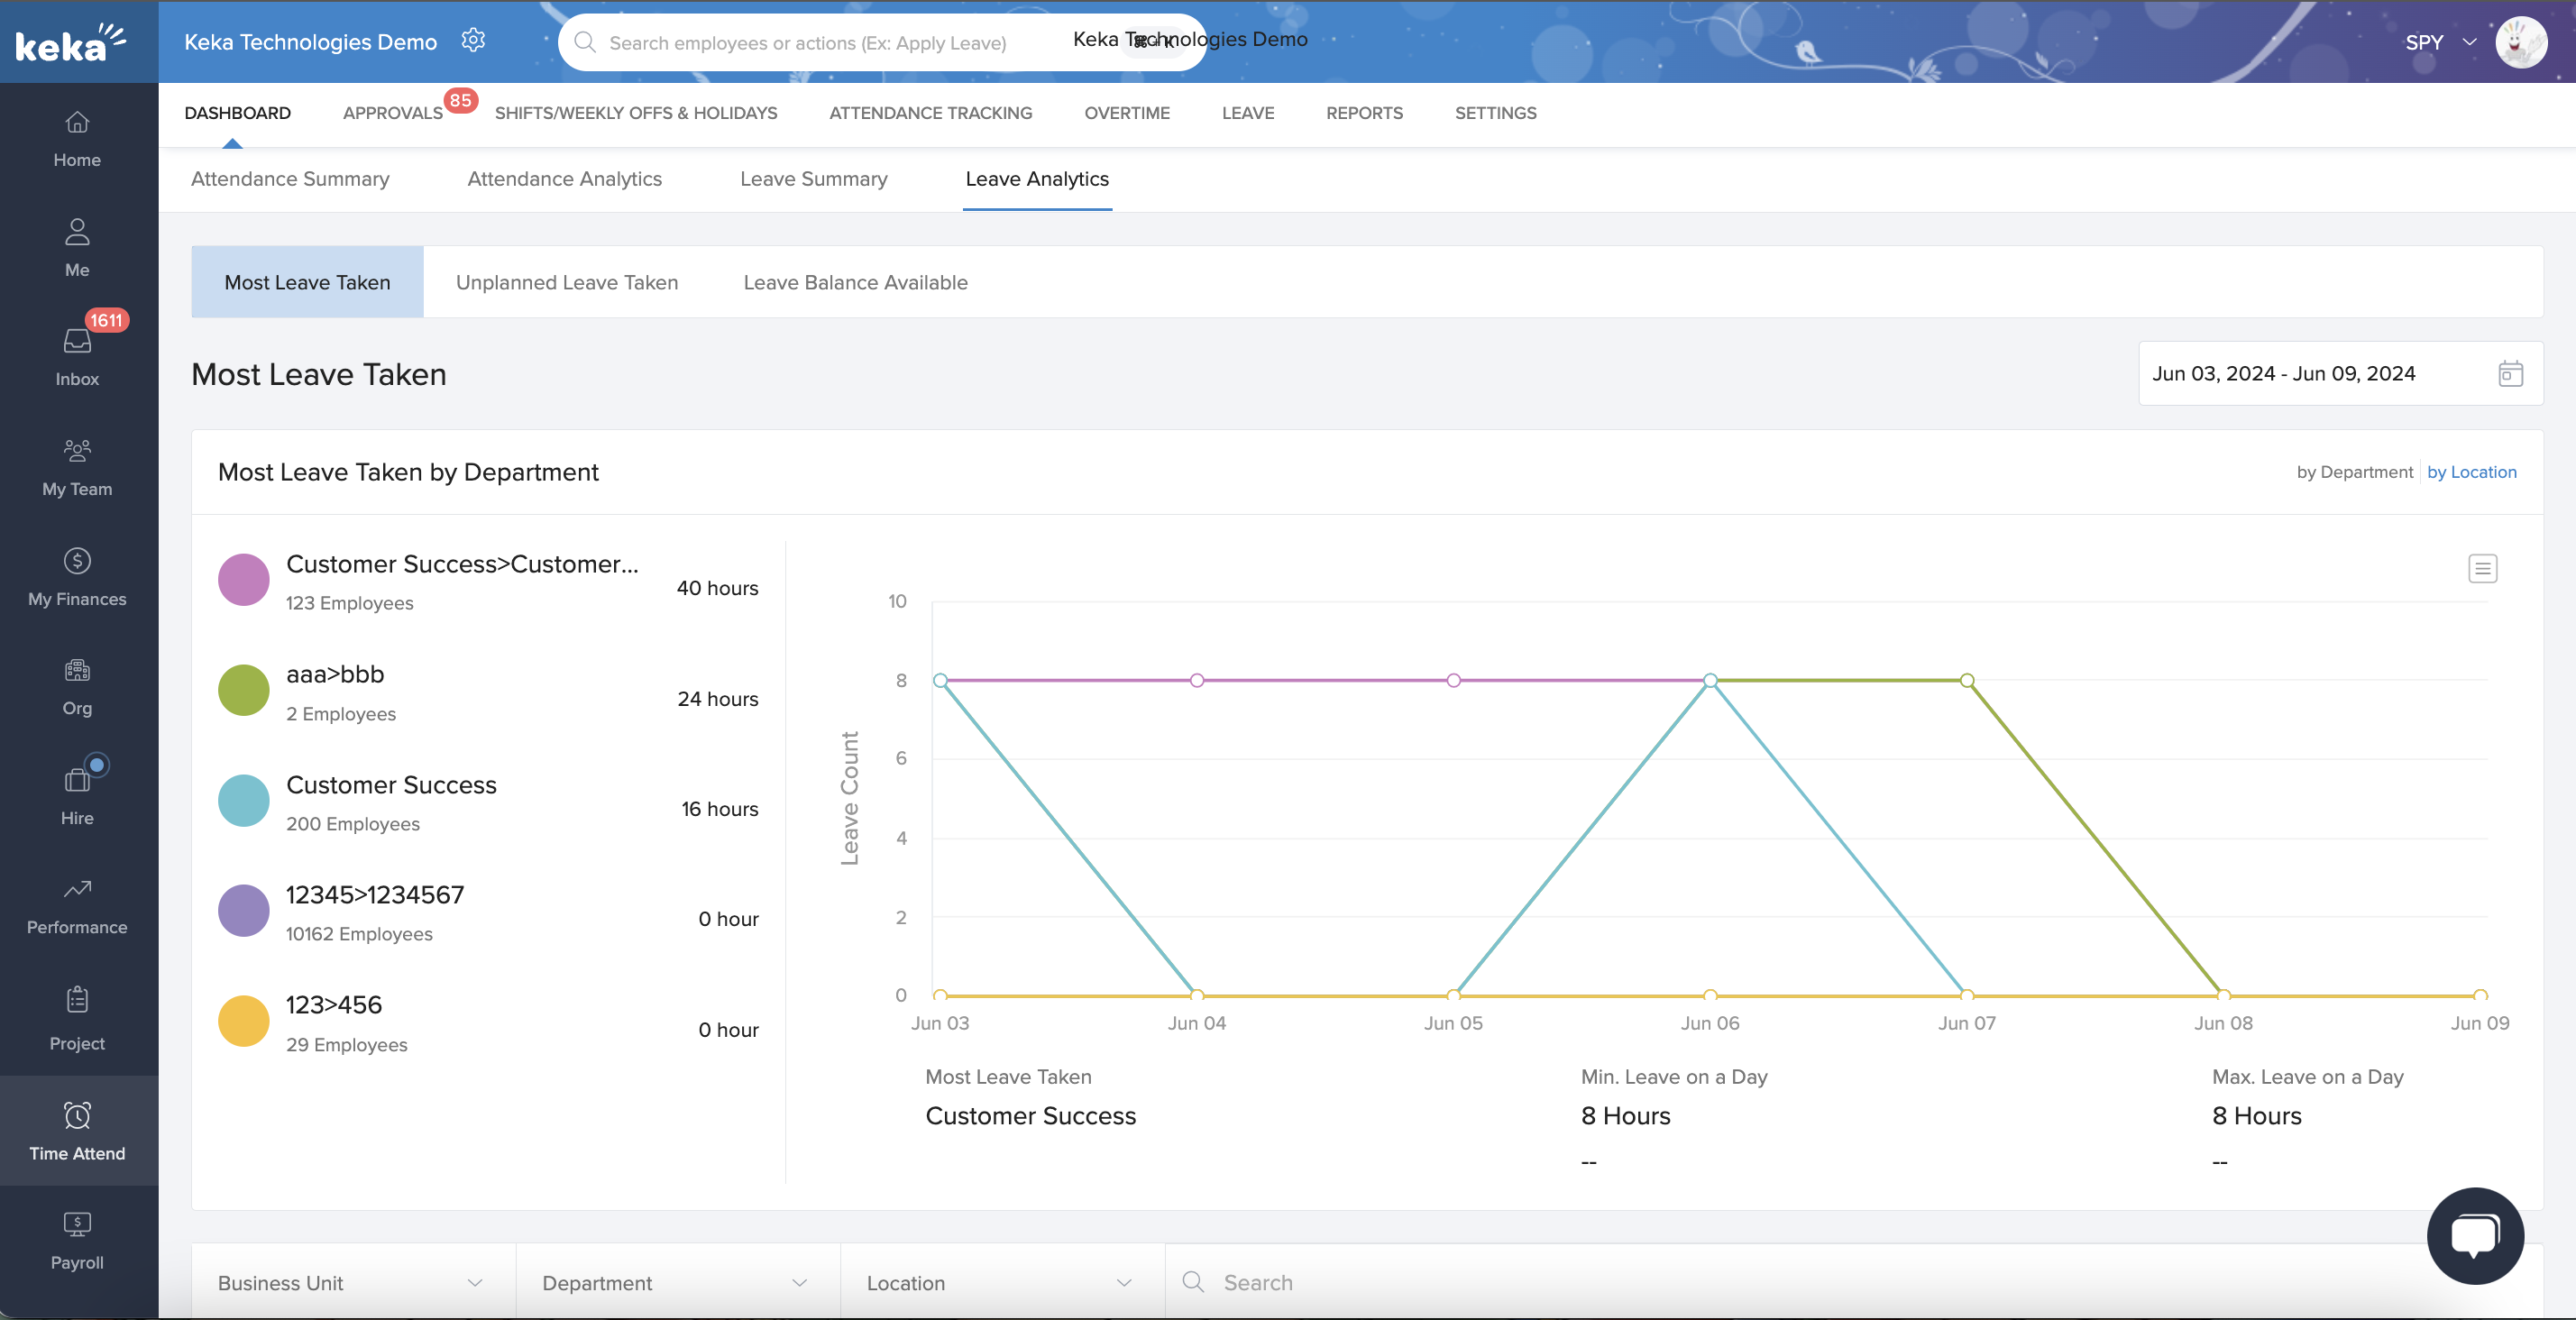Switch to Leave Summary tab

click(x=813, y=179)
